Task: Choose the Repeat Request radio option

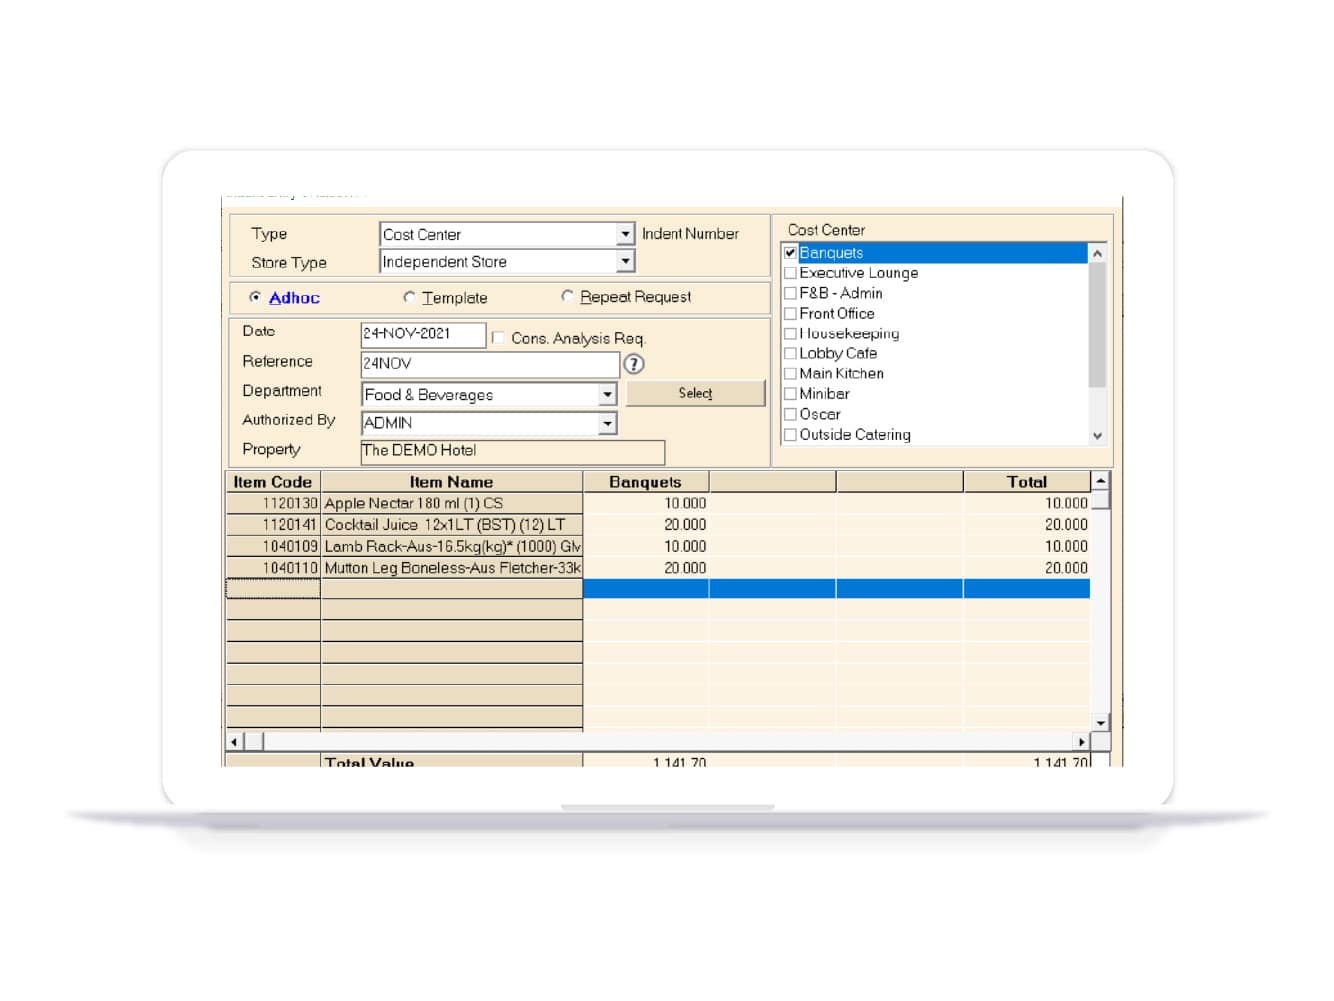Action: [x=568, y=296]
